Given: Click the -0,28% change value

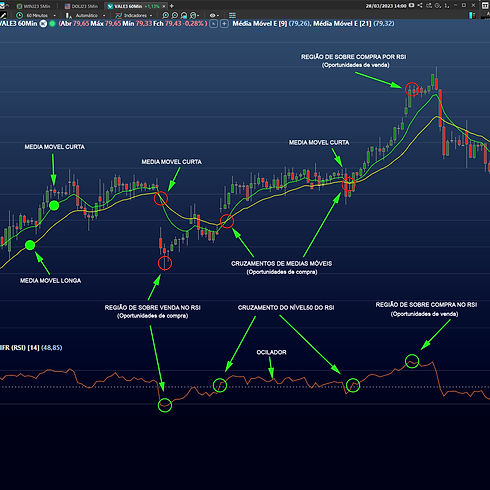Looking at the screenshot, I should pos(192,23).
